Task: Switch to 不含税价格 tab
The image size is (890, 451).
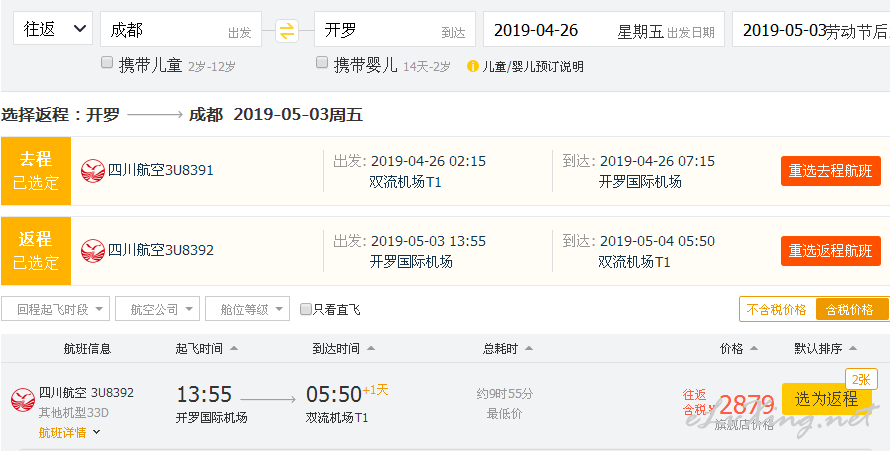Action: tap(776, 310)
